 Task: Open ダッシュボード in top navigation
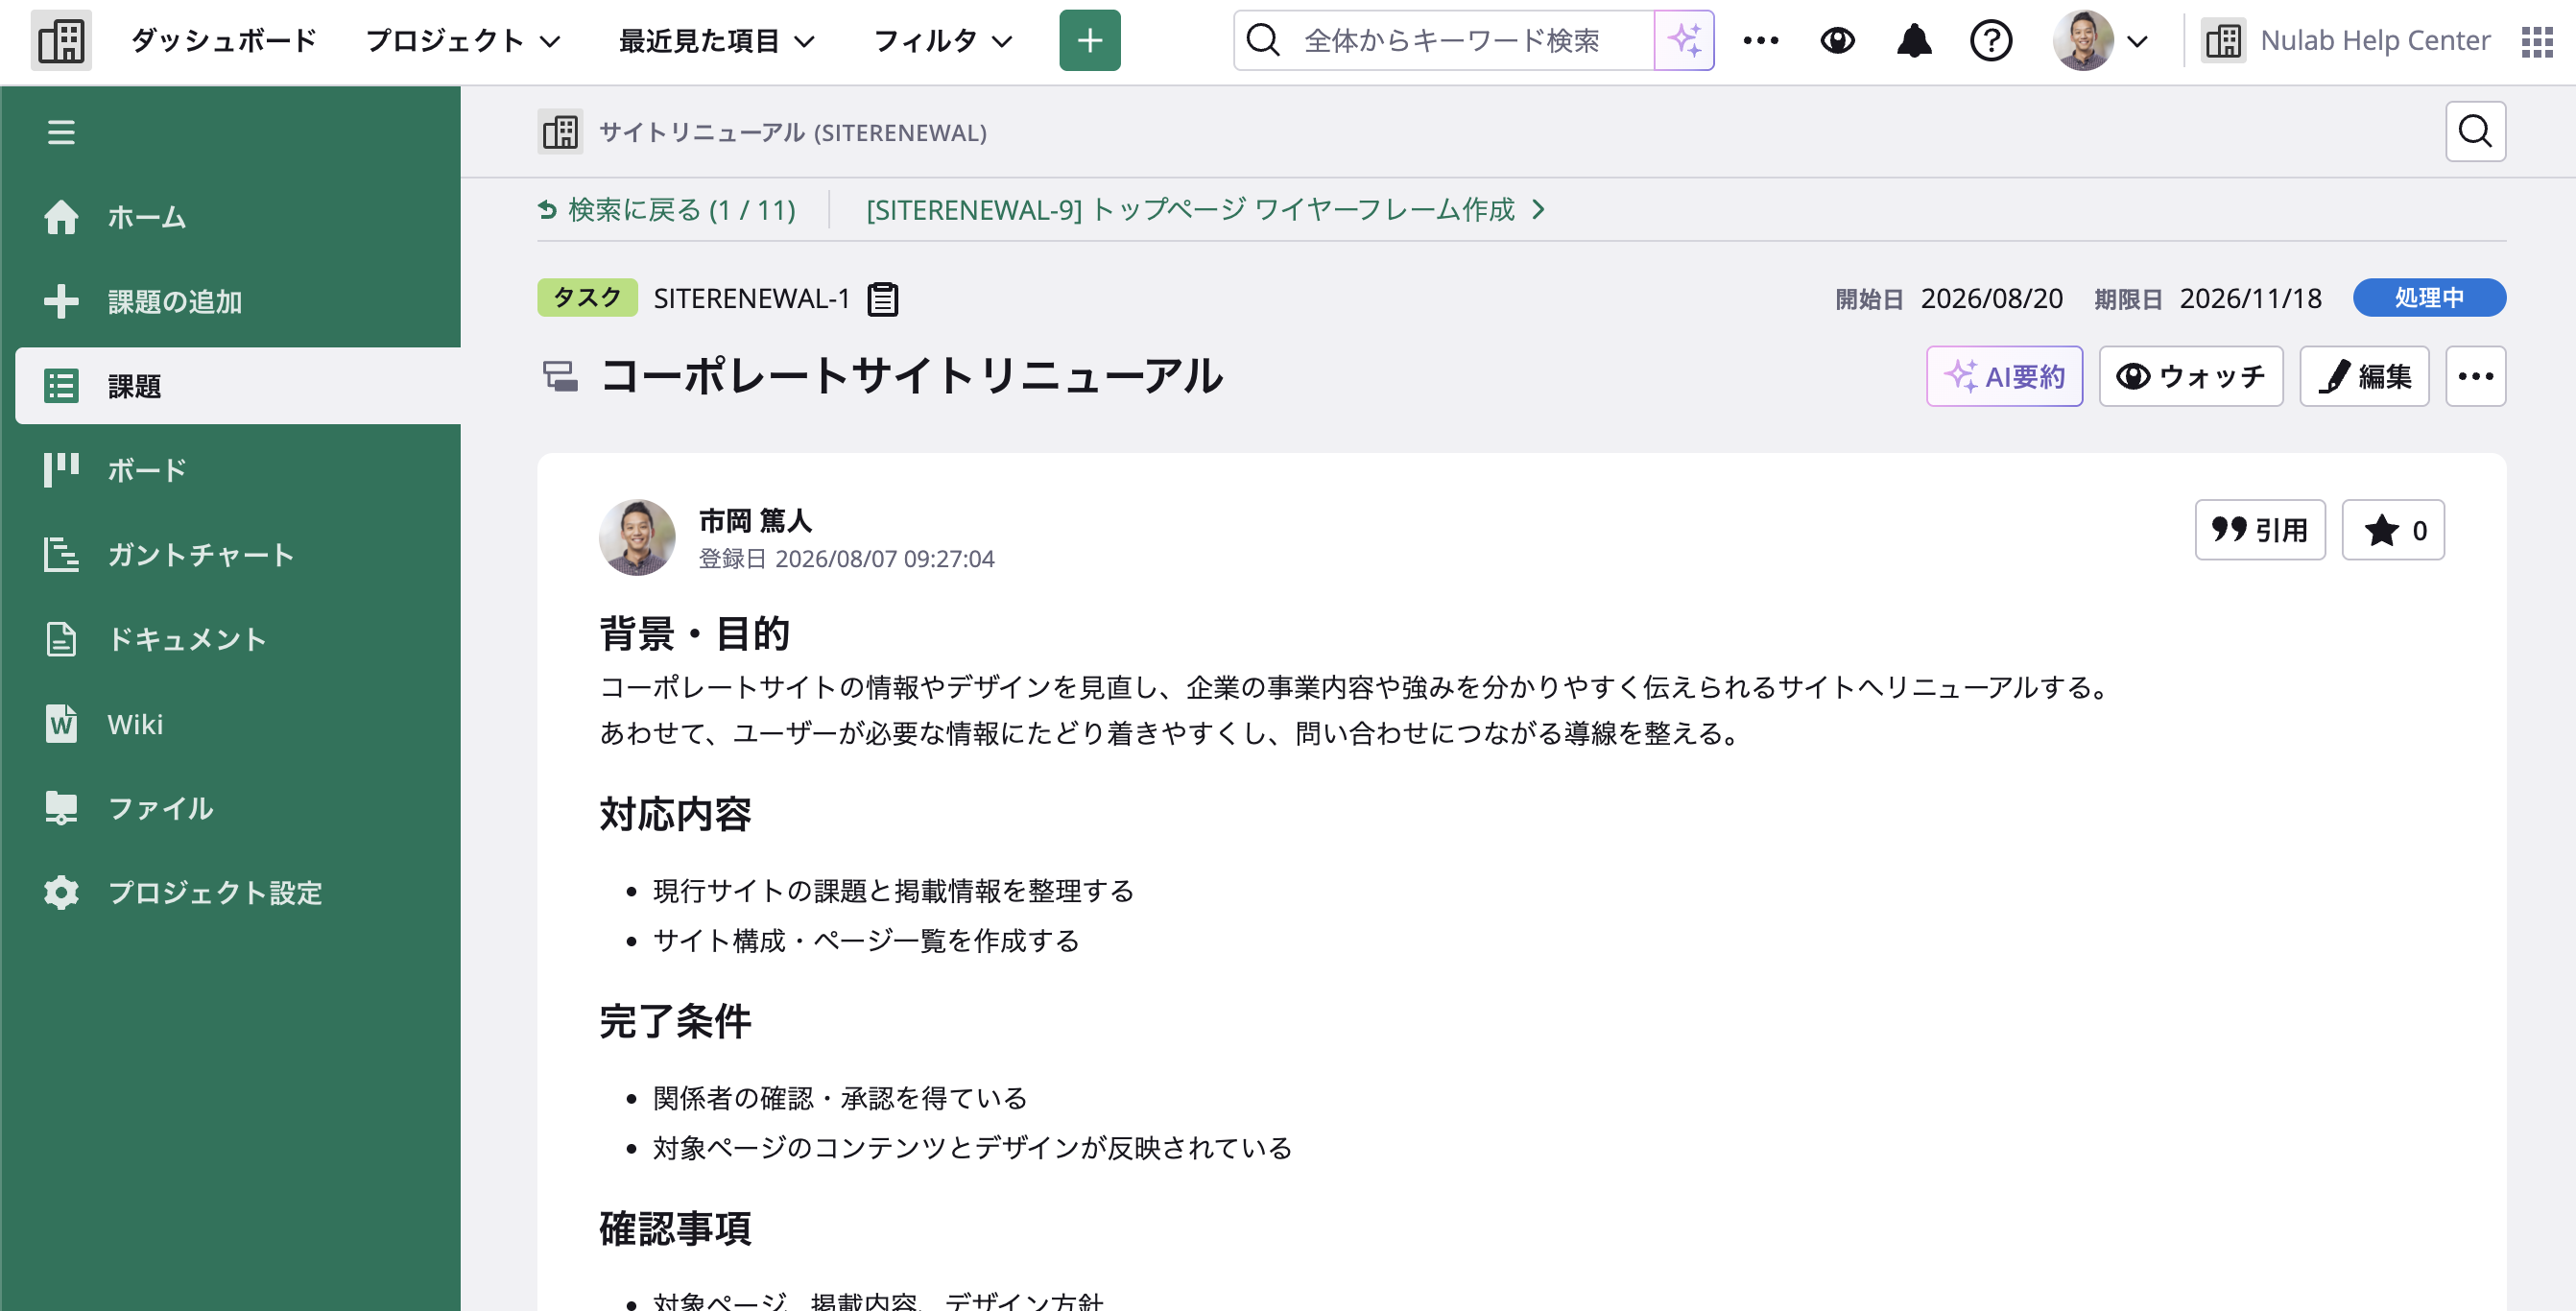pos(224,41)
